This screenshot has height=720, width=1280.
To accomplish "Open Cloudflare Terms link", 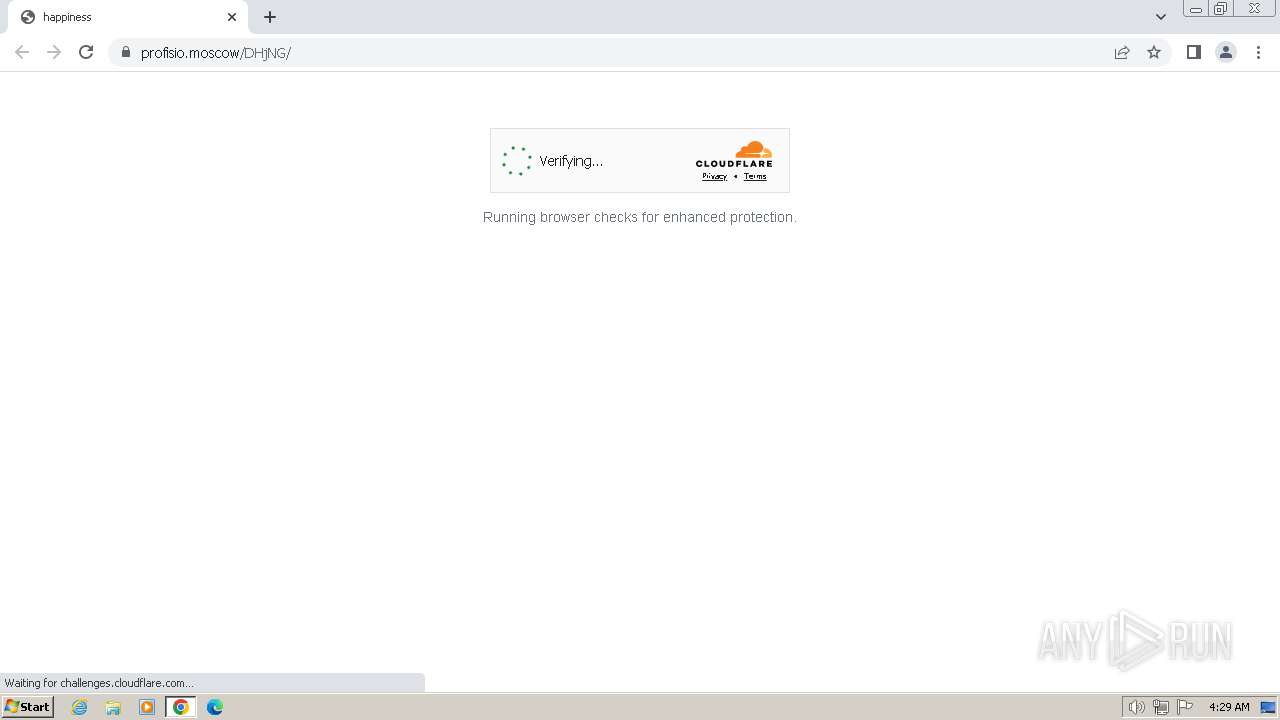I will (755, 176).
